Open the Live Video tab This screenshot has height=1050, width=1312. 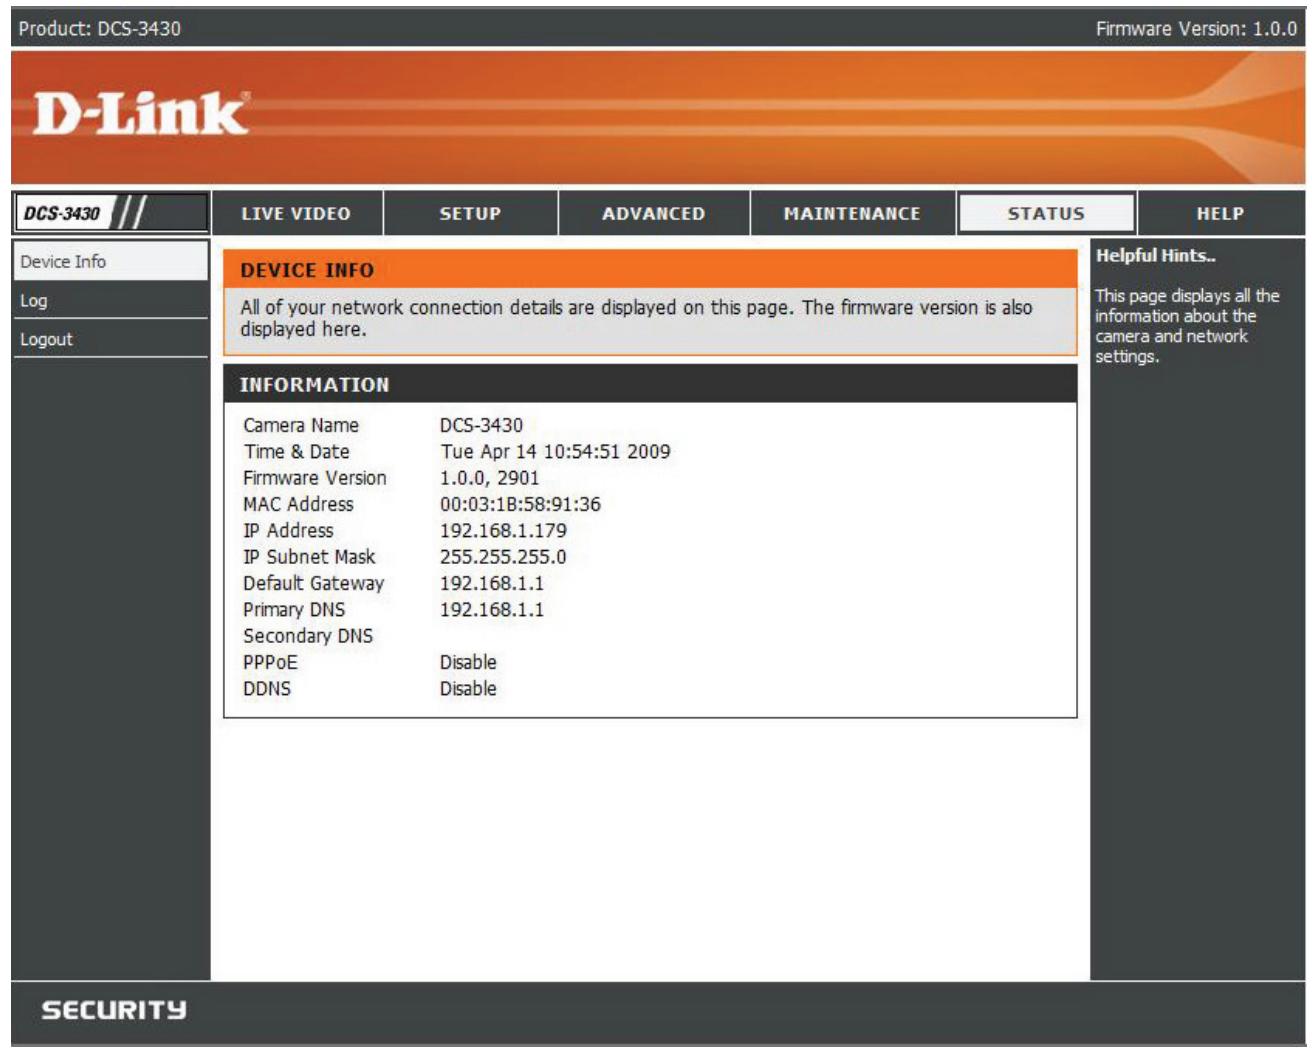(x=297, y=213)
